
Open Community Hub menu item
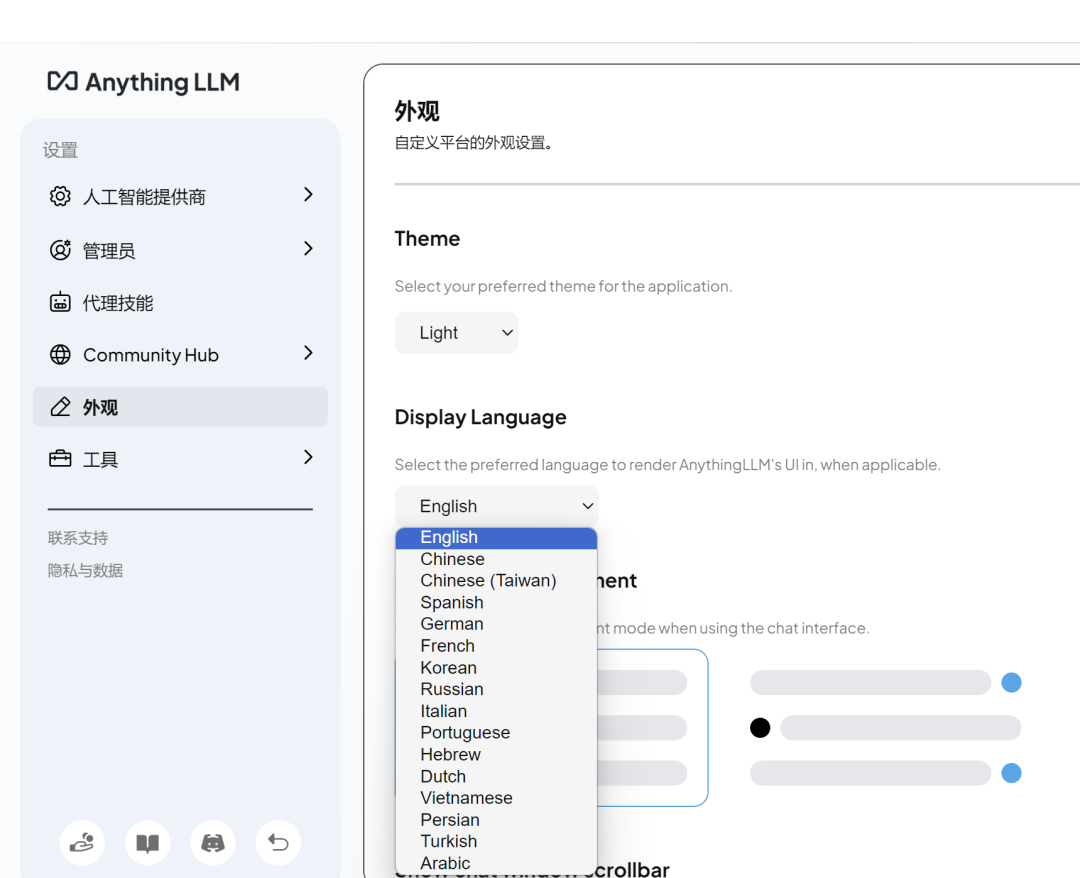click(x=180, y=355)
